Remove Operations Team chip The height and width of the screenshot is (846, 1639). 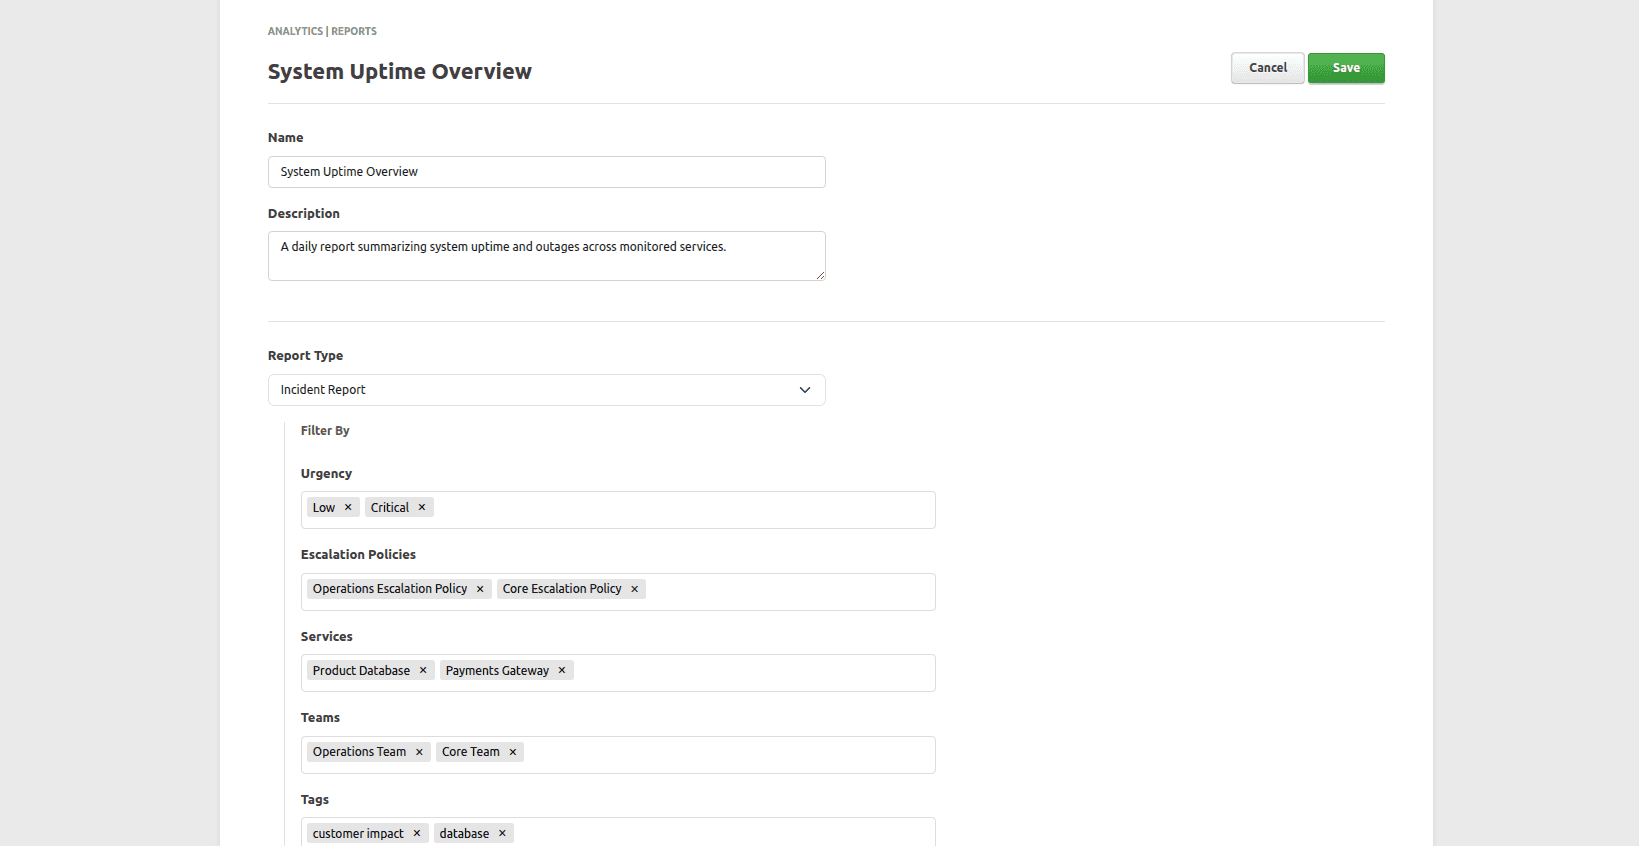coord(419,752)
